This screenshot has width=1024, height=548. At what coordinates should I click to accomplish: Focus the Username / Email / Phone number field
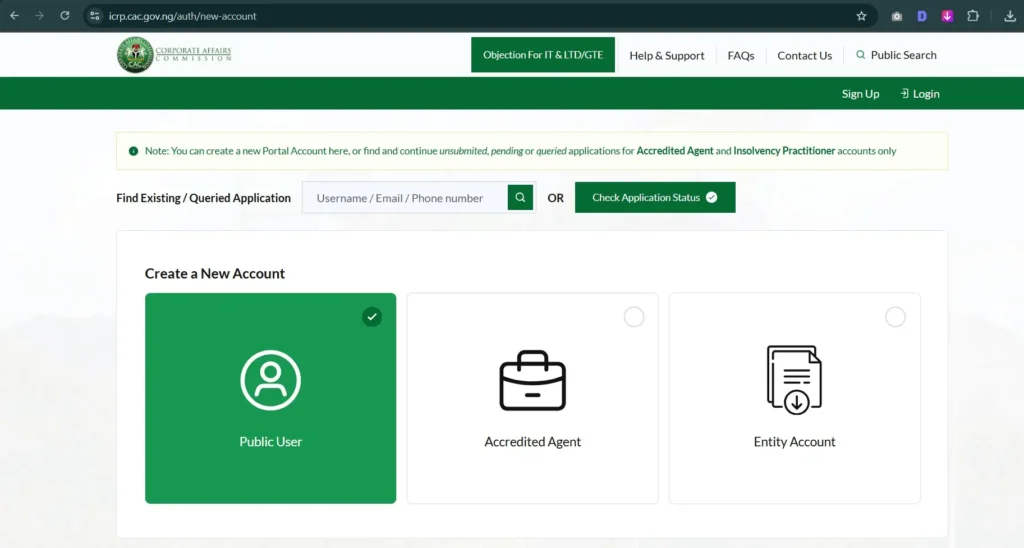[x=405, y=198]
